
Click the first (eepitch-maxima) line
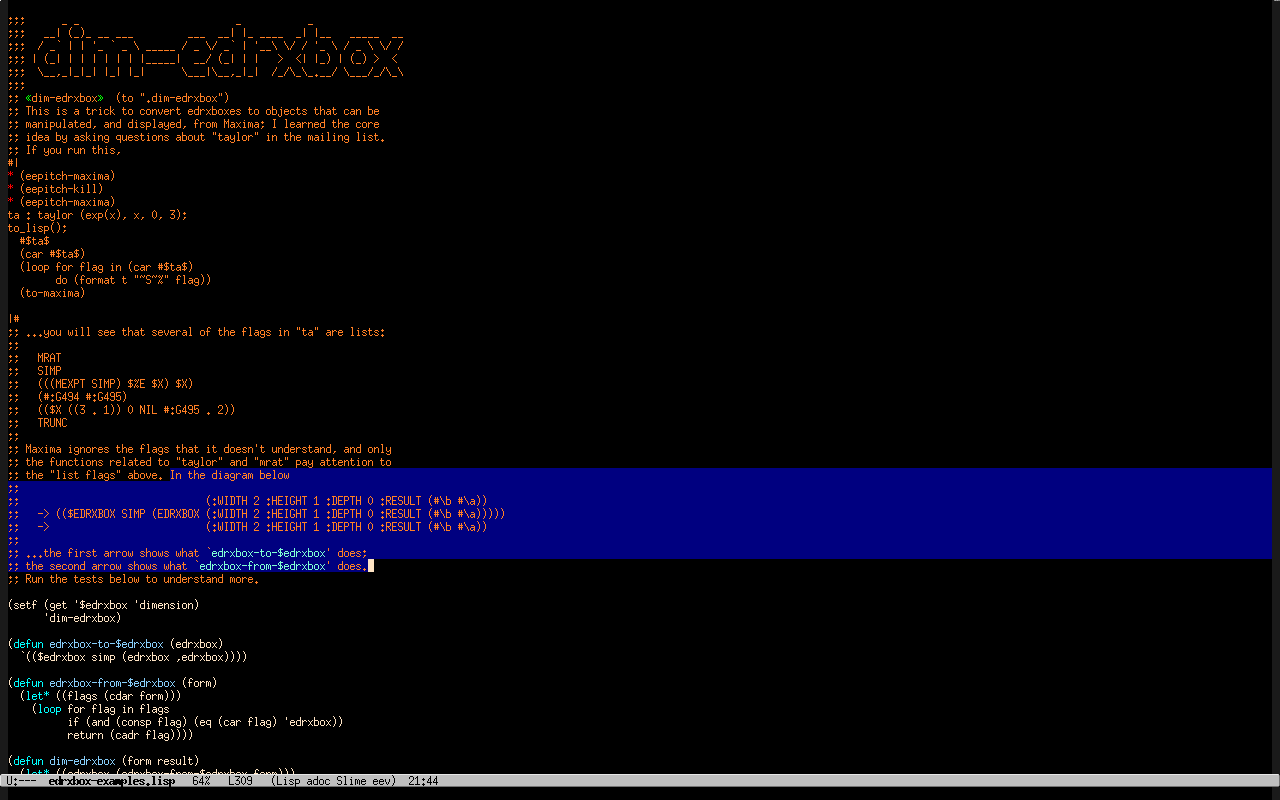pyautogui.click(x=67, y=176)
